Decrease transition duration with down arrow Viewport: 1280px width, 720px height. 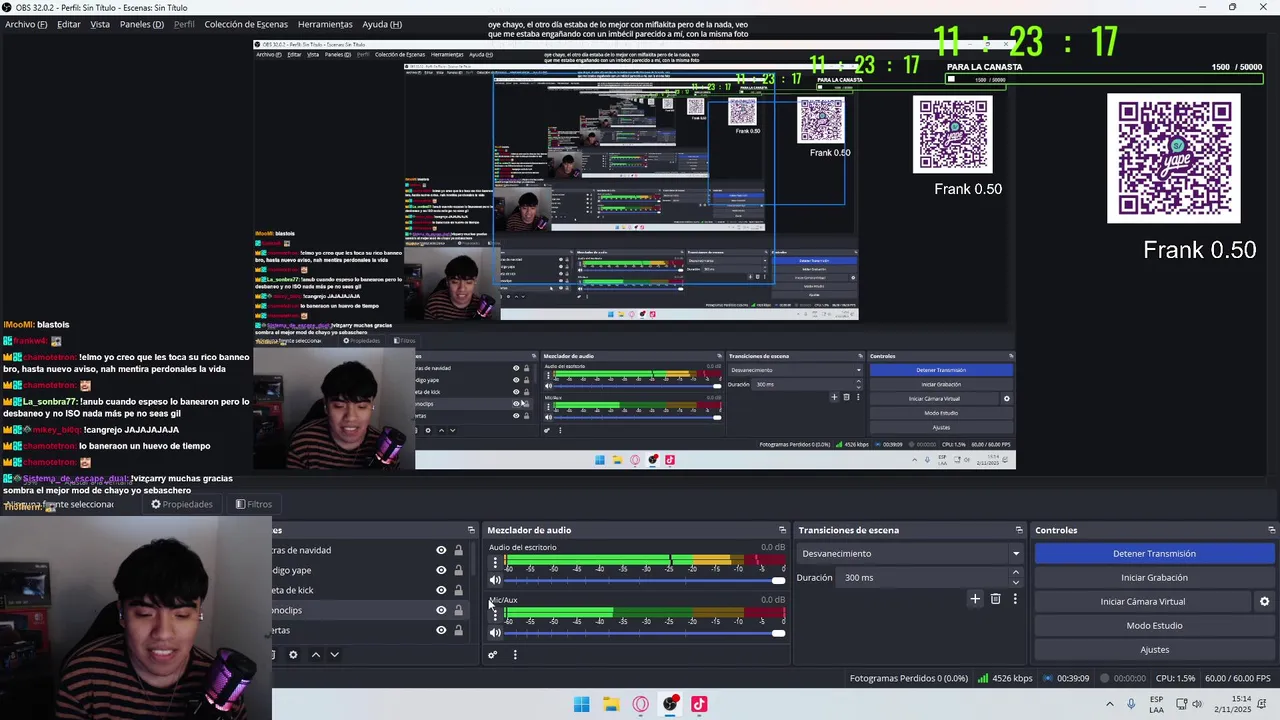pyautogui.click(x=1016, y=582)
